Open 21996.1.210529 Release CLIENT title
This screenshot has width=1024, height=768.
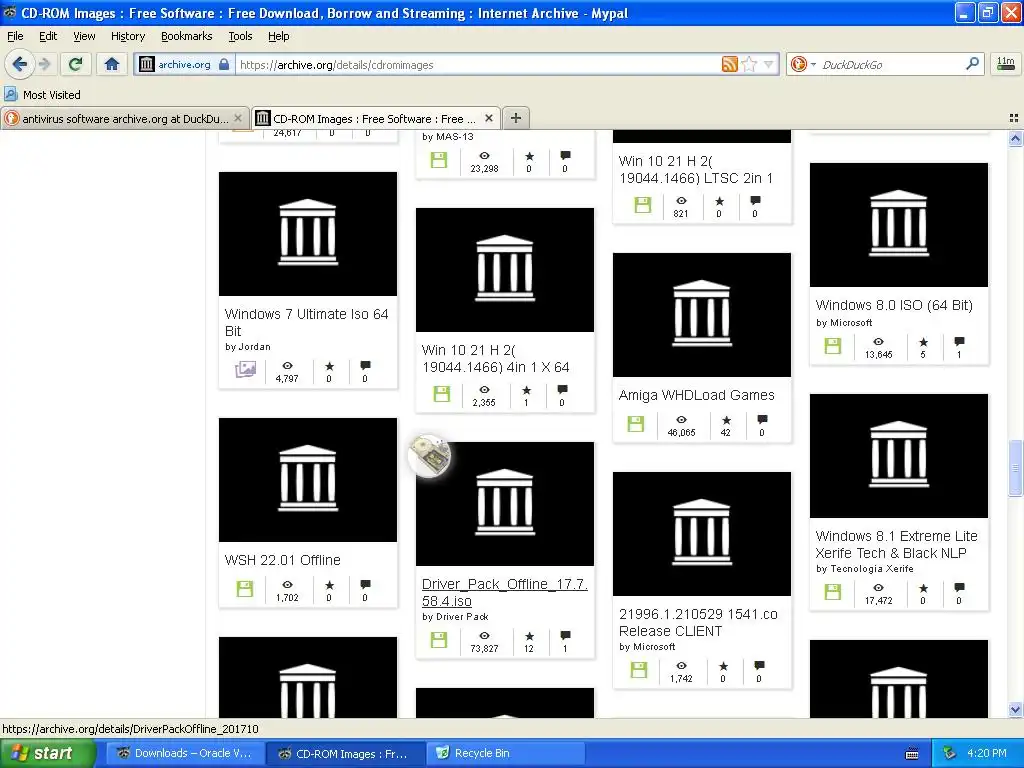[x=698, y=622]
